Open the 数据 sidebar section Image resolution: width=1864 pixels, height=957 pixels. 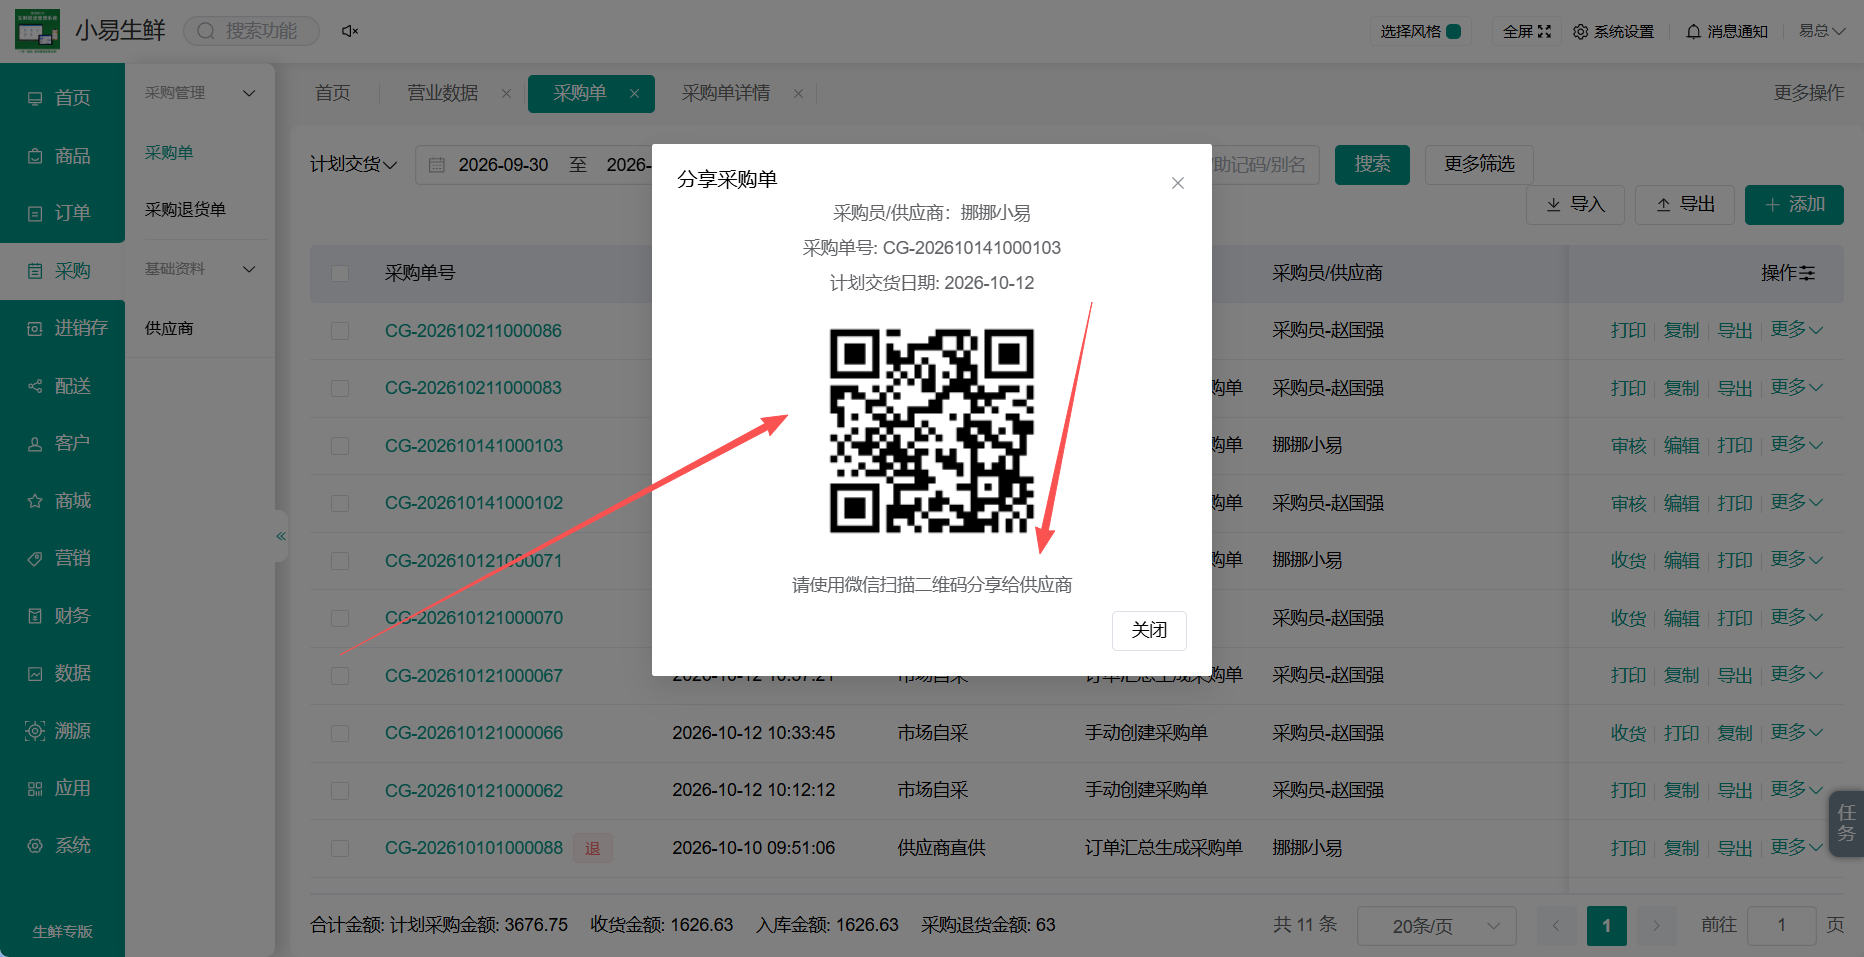[x=62, y=673]
